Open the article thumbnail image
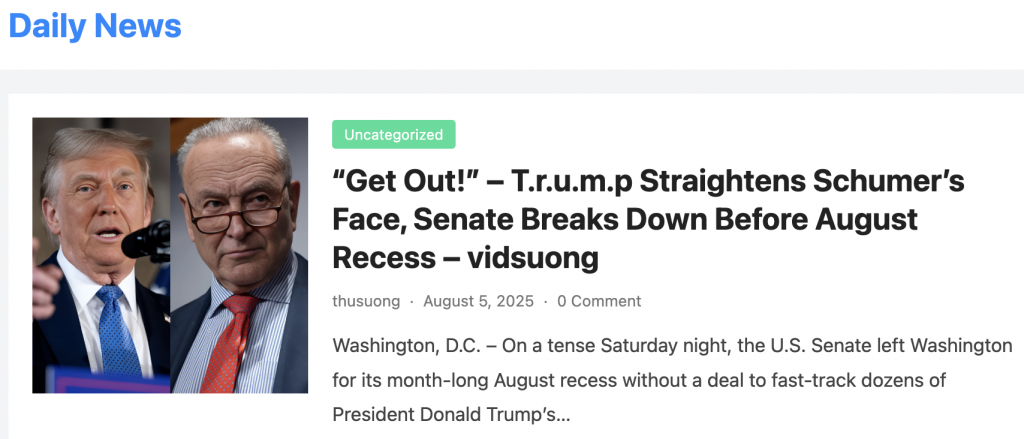This screenshot has height=439, width=1024. tap(170, 255)
